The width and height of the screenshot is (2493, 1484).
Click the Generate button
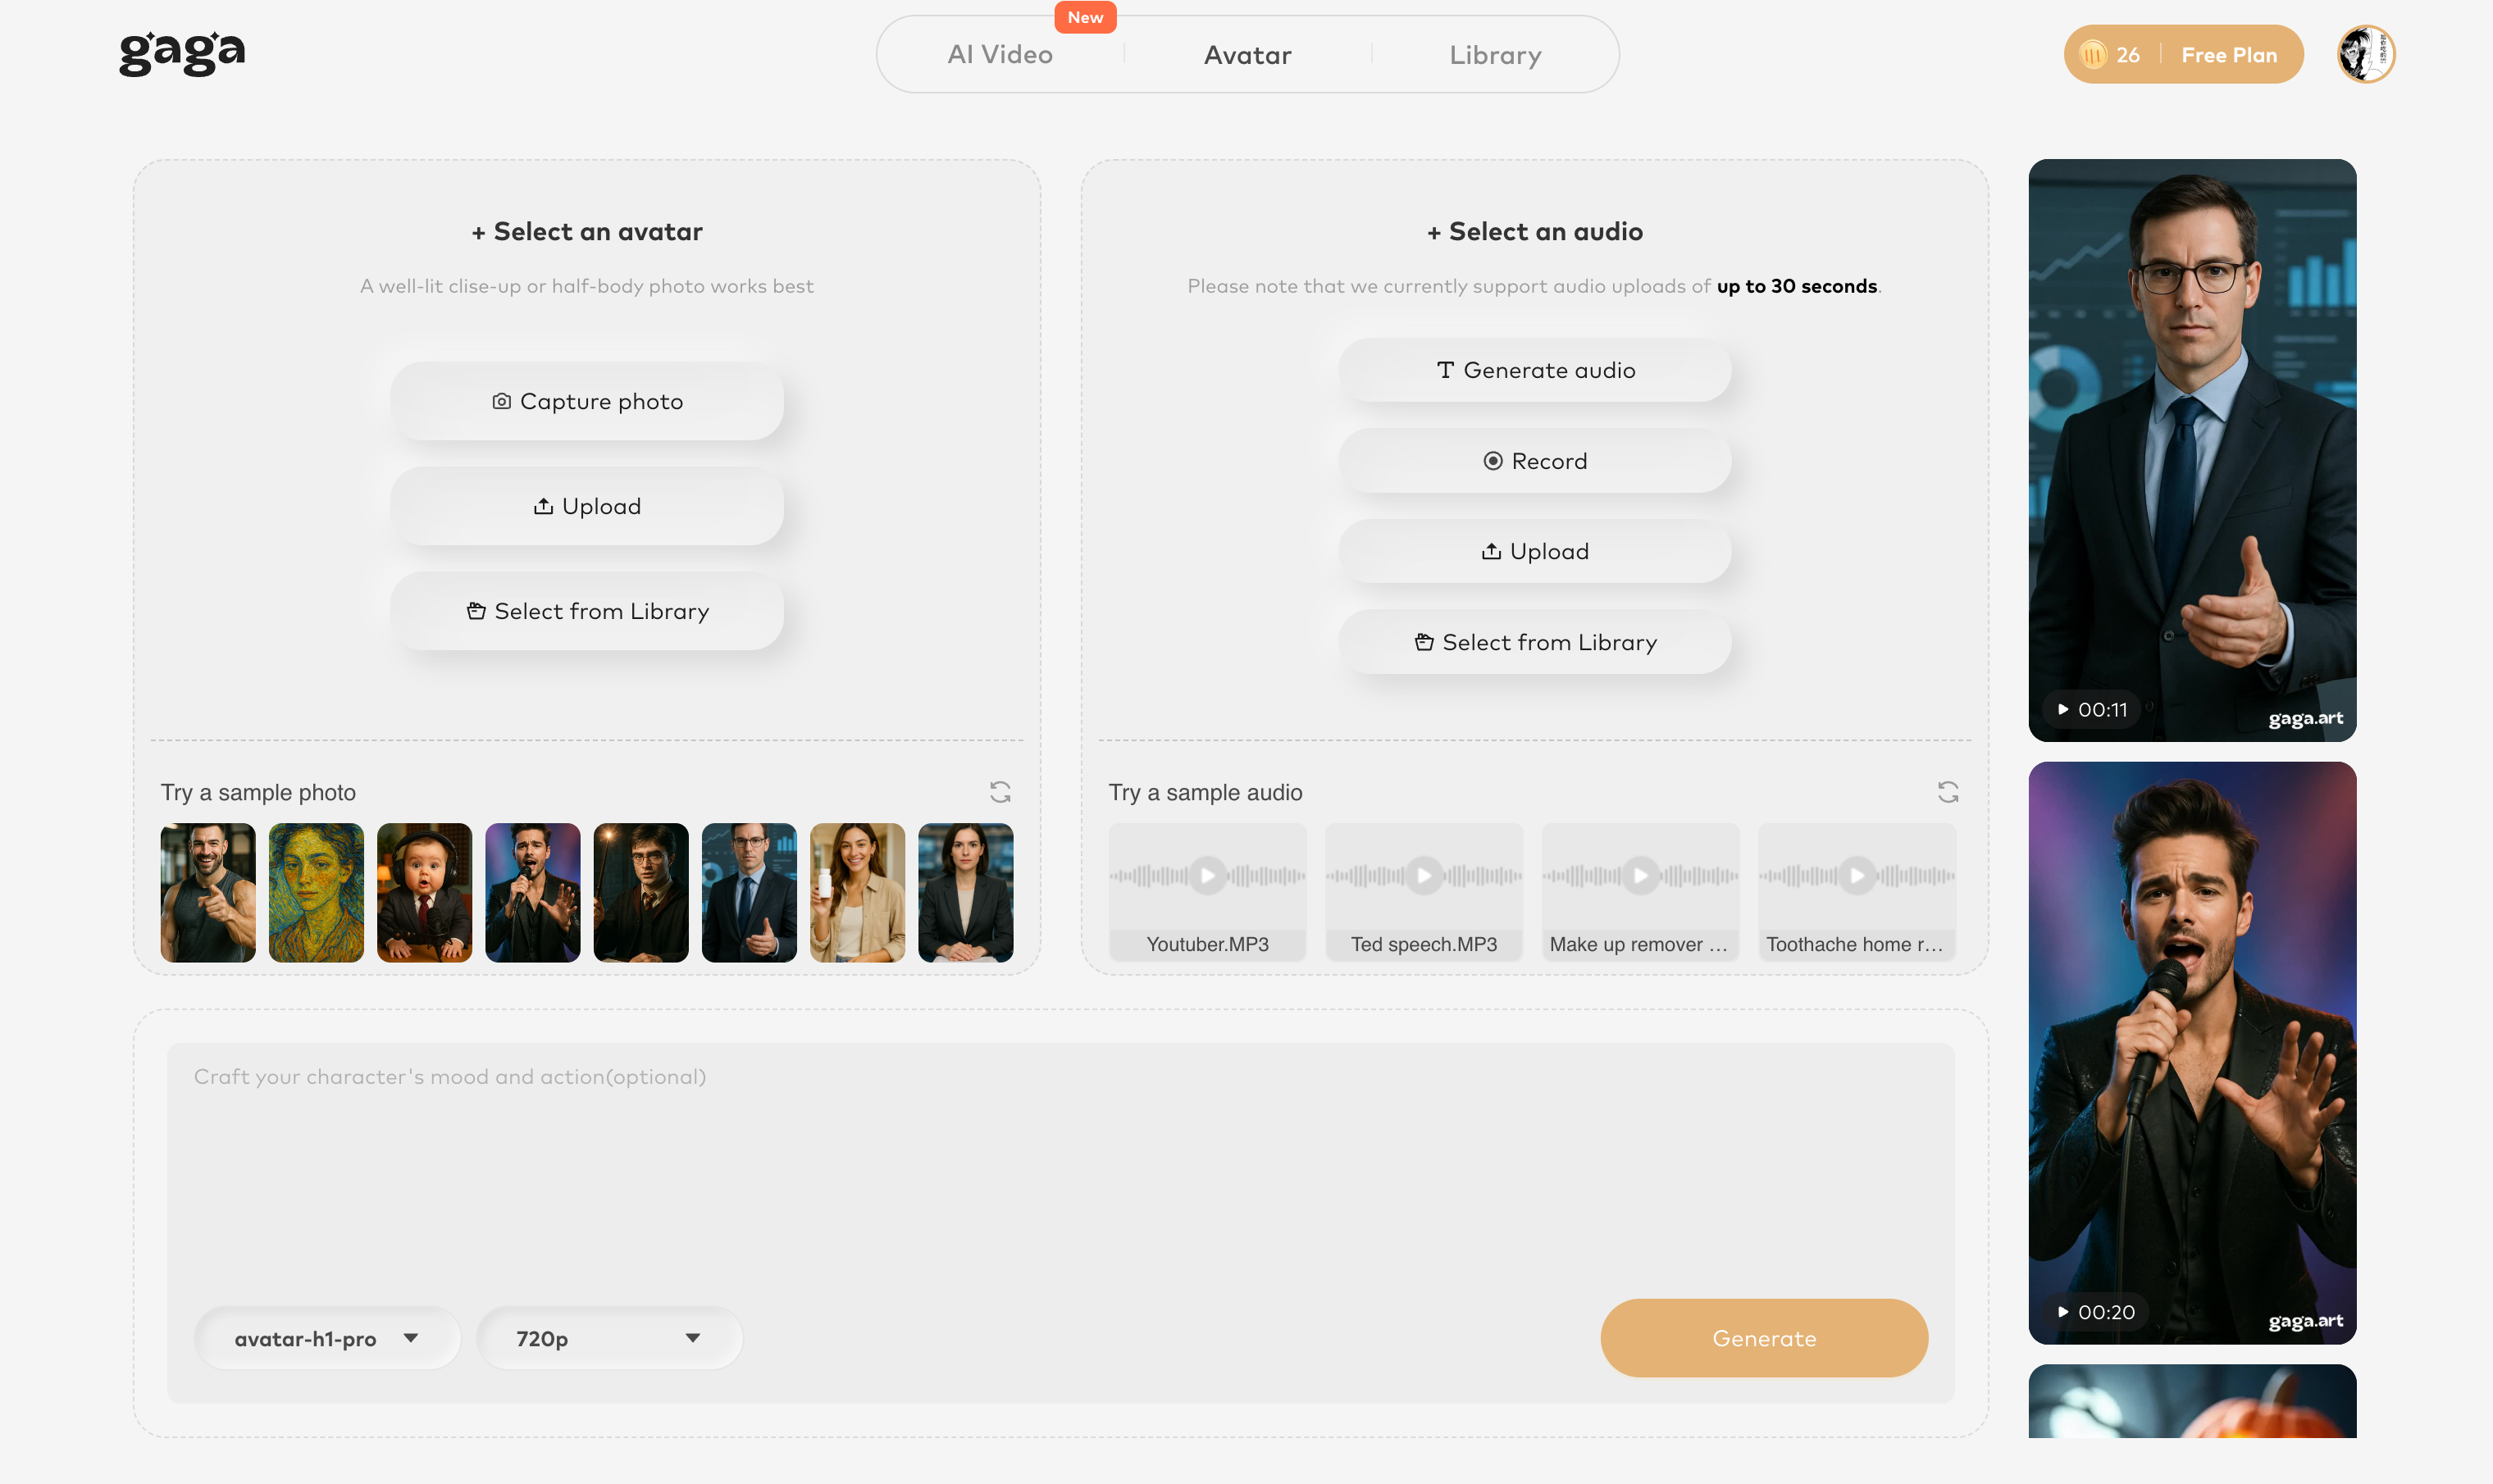(x=1763, y=1338)
